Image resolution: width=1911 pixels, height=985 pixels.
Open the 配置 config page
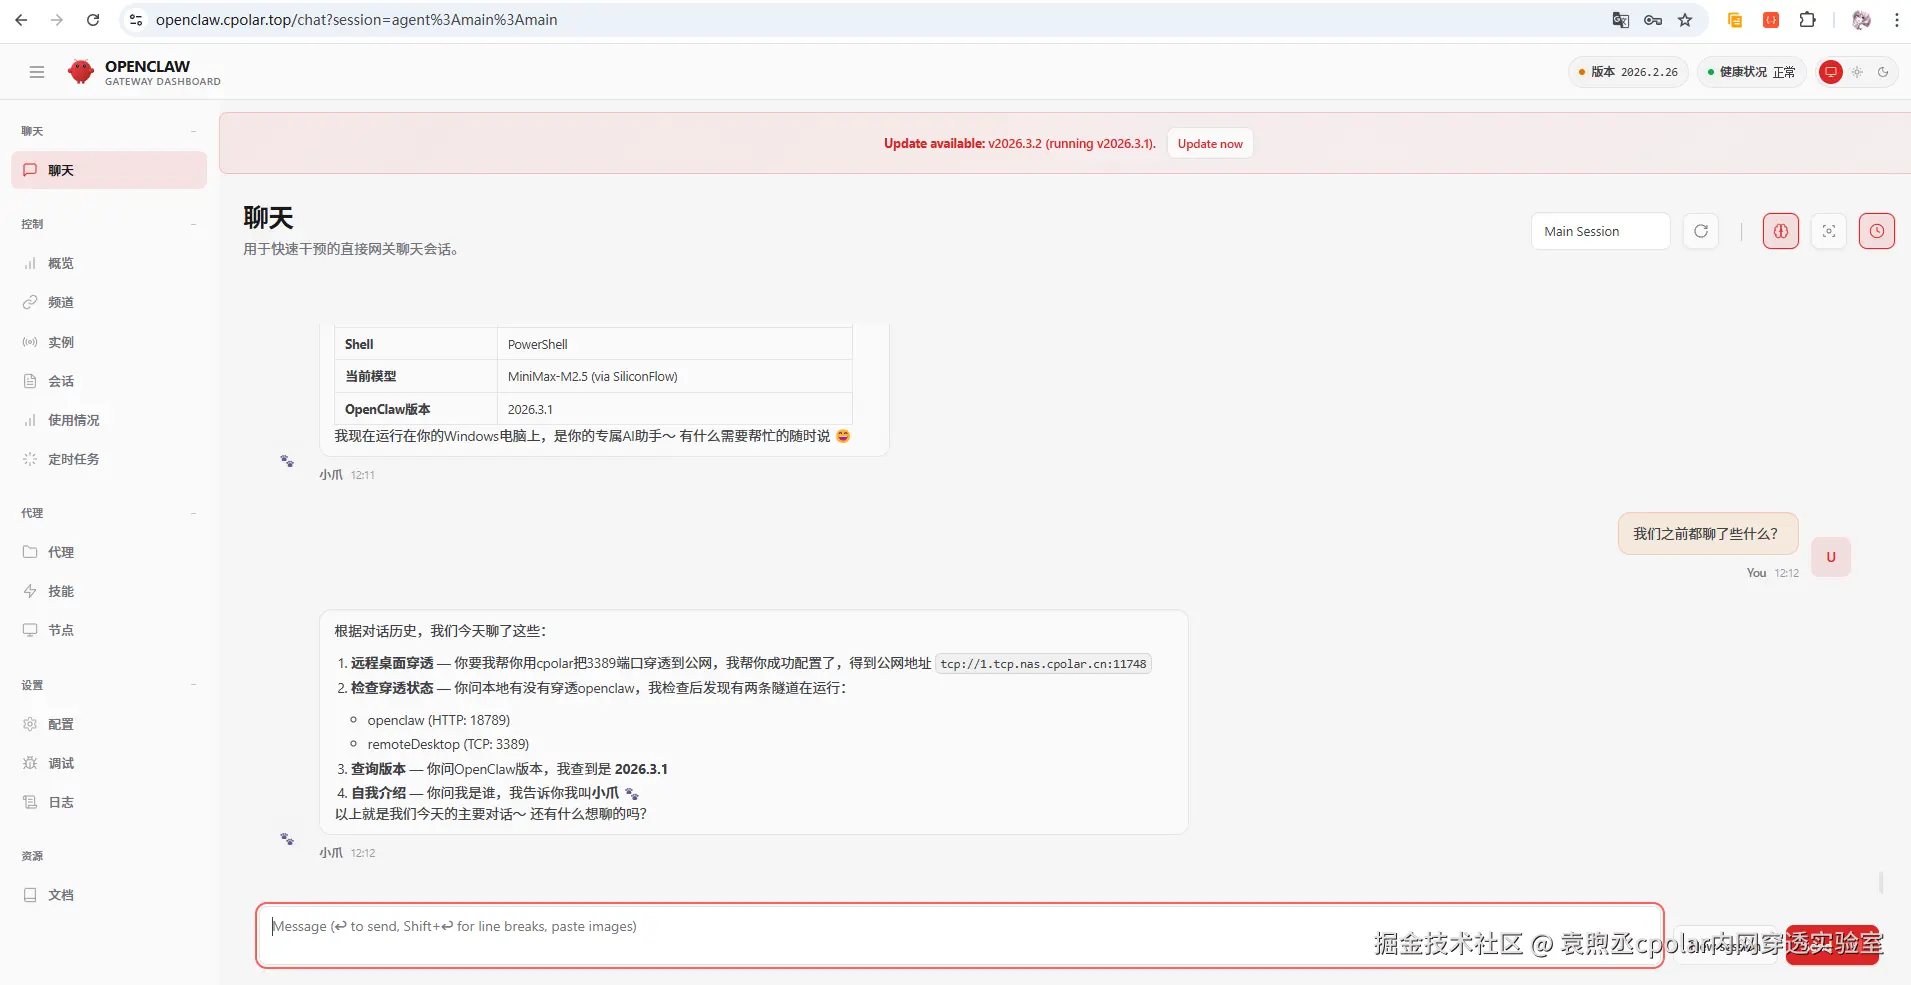[109, 724]
